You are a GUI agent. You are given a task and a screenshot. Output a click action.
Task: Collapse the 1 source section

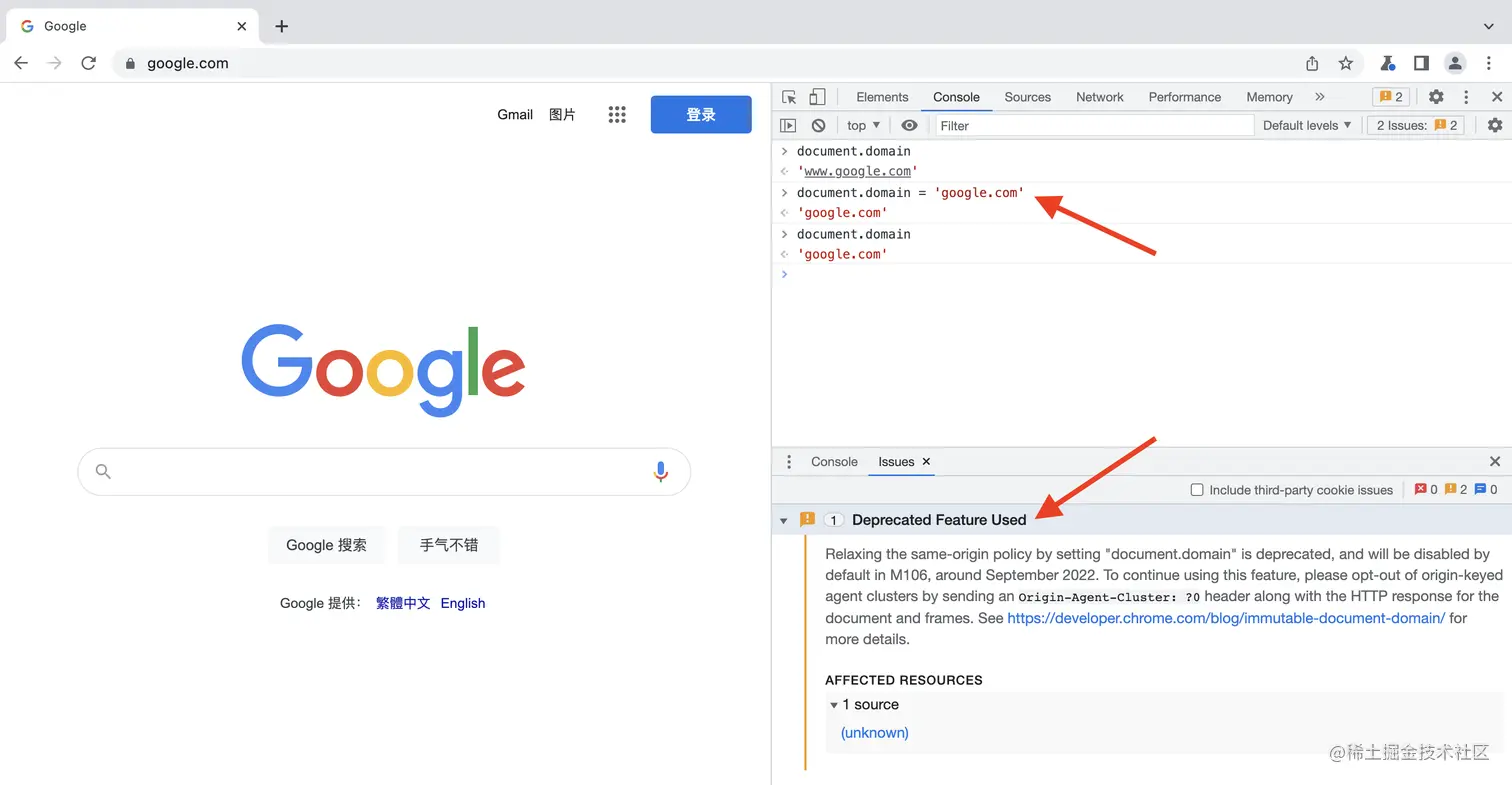pyautogui.click(x=834, y=705)
